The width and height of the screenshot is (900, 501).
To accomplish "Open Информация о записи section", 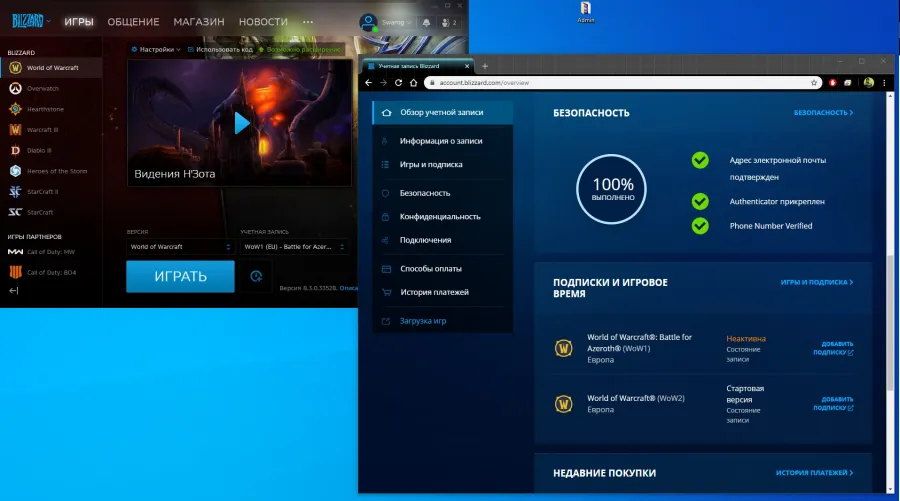I will 443,141.
